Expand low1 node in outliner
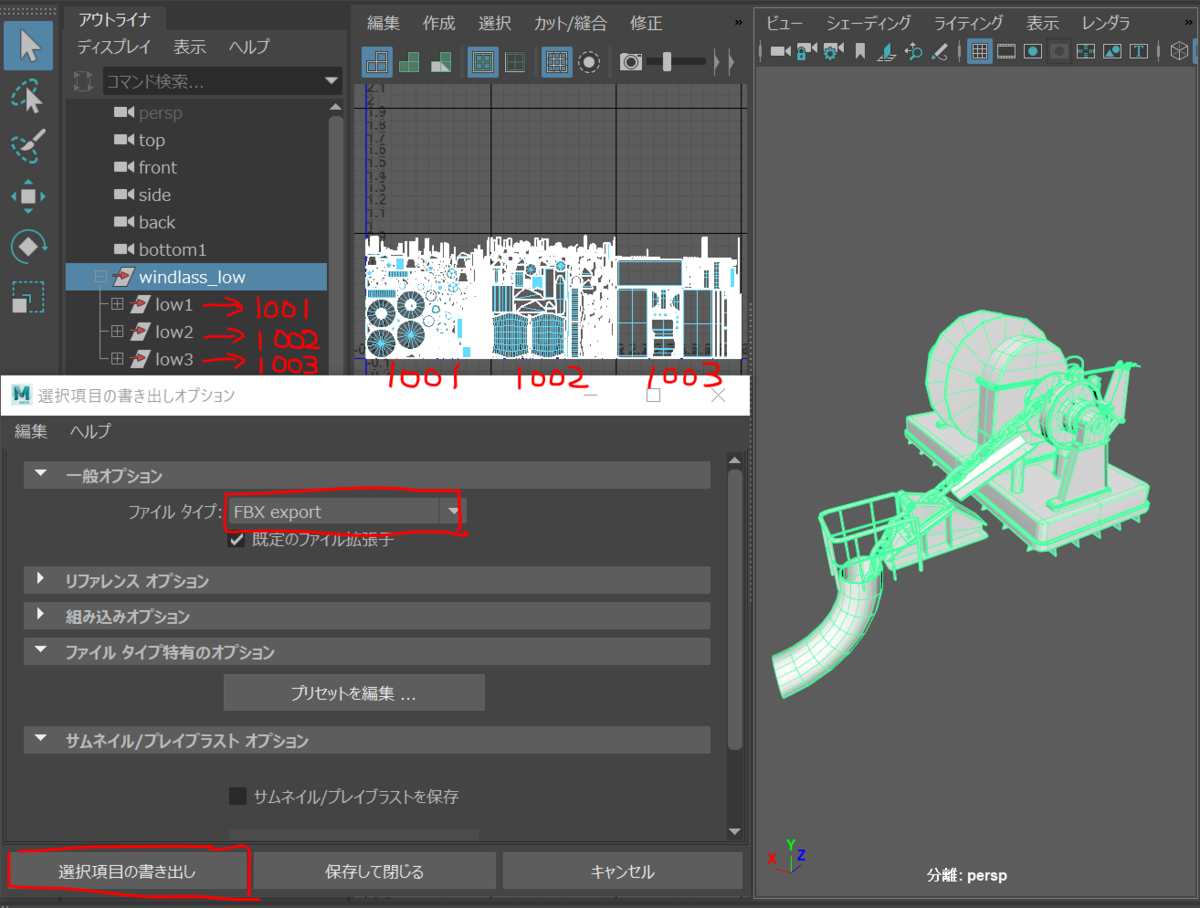The image size is (1200, 908). tap(117, 304)
